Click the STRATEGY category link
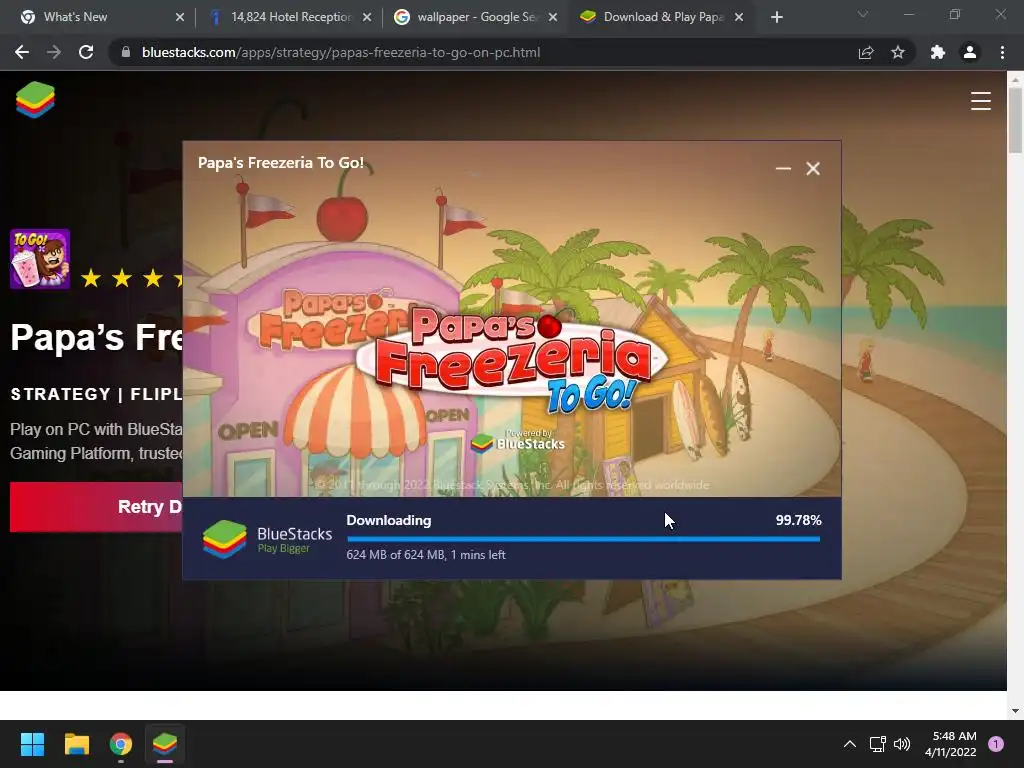This screenshot has width=1024, height=768. click(61, 394)
